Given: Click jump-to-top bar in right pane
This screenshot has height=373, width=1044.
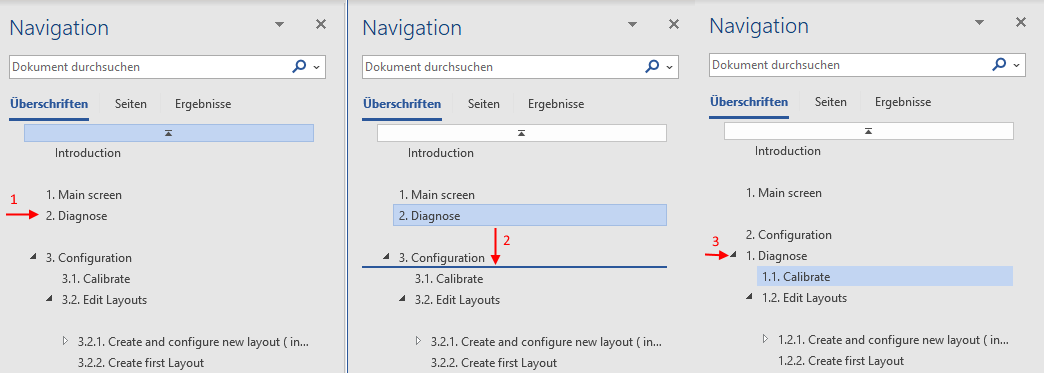Looking at the screenshot, I should coord(868,131).
